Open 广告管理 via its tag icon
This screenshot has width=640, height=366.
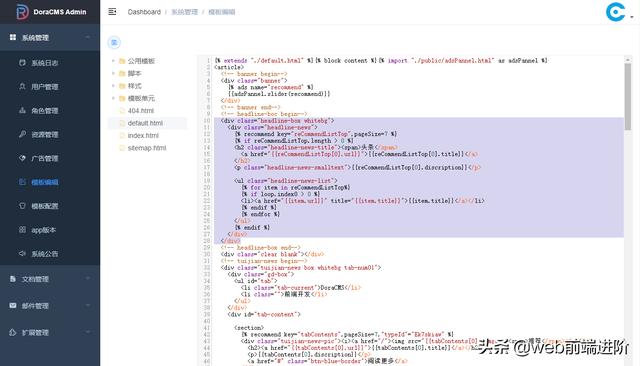(x=22, y=158)
